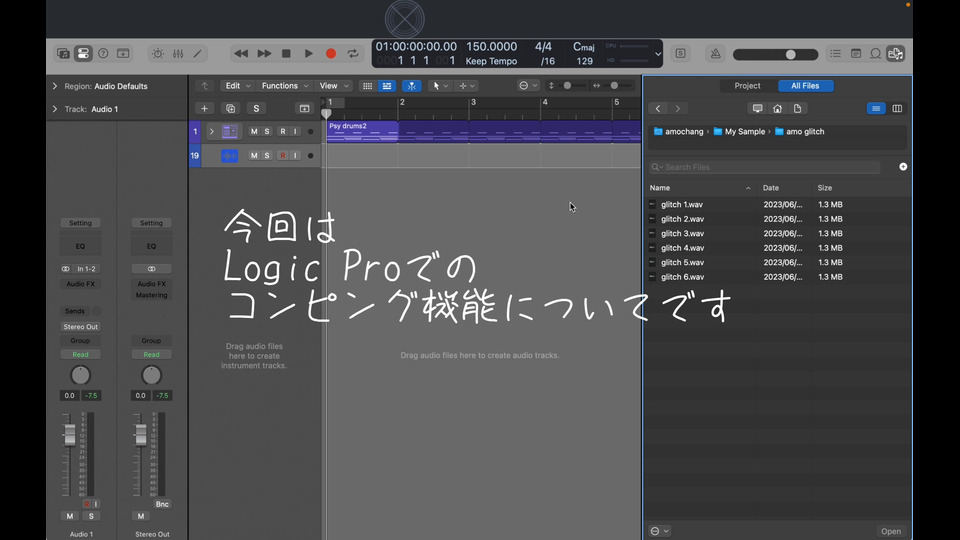Click the Duplicate Track icon
Viewport: 960px width, 540px height.
230,108
